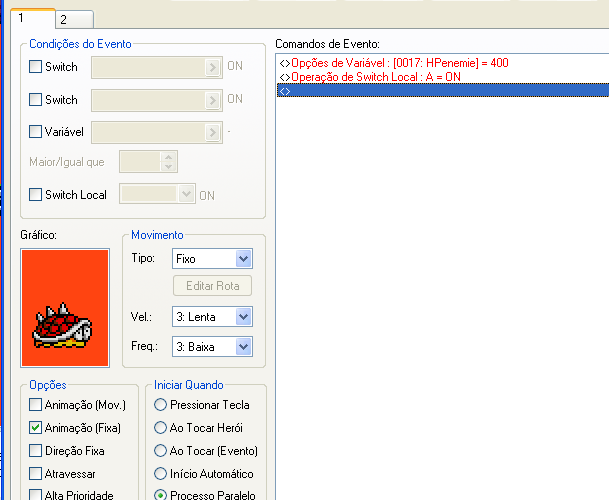Click the first Switch condition field
The image size is (609, 500).
157,68
